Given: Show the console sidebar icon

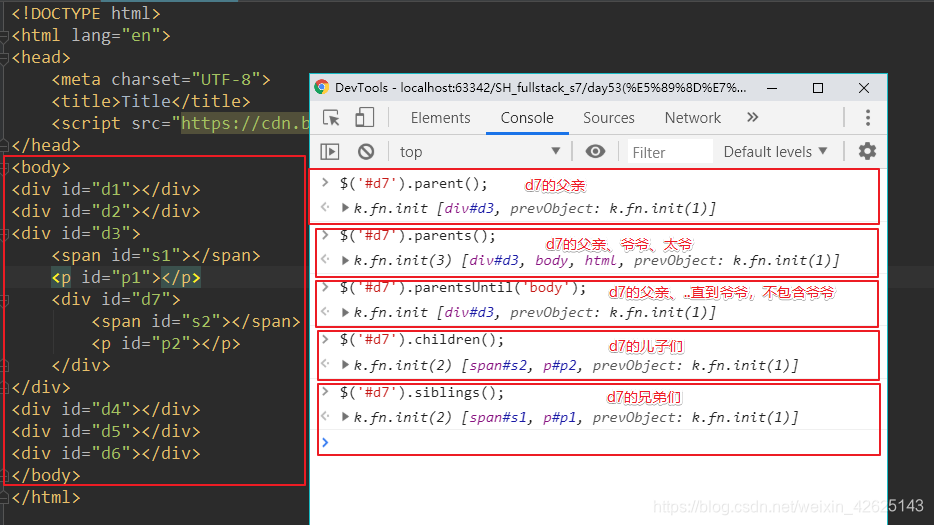Looking at the screenshot, I should point(329,151).
